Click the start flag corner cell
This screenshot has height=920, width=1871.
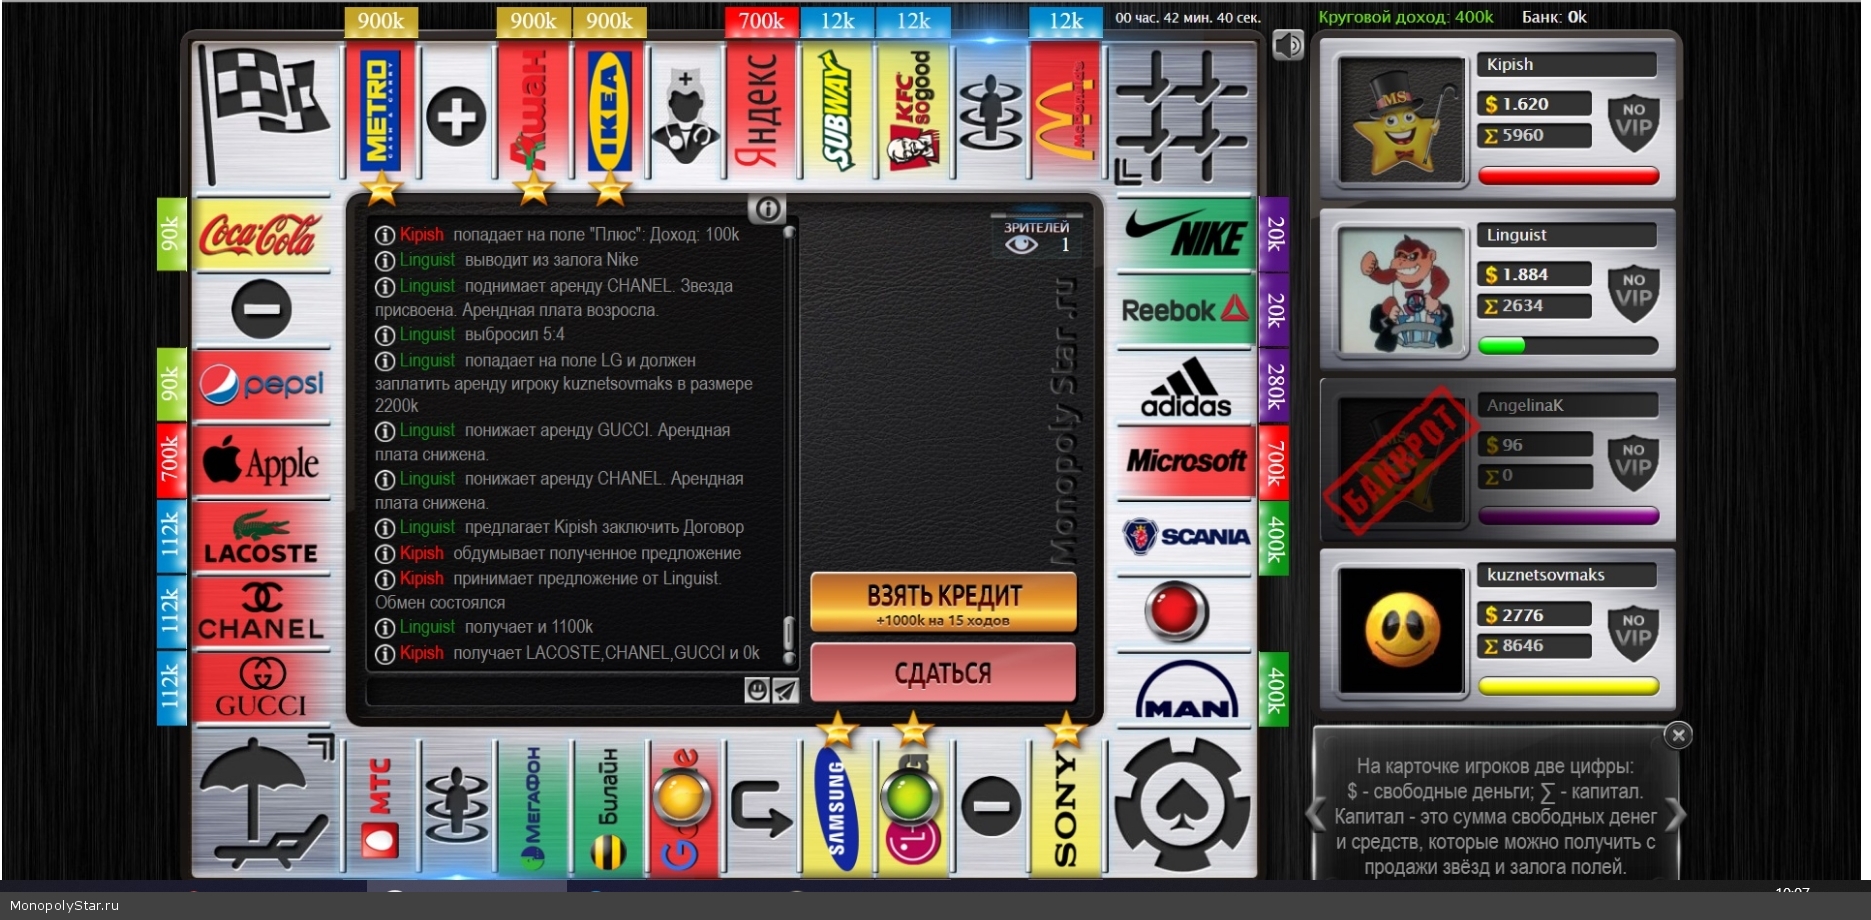(263, 114)
